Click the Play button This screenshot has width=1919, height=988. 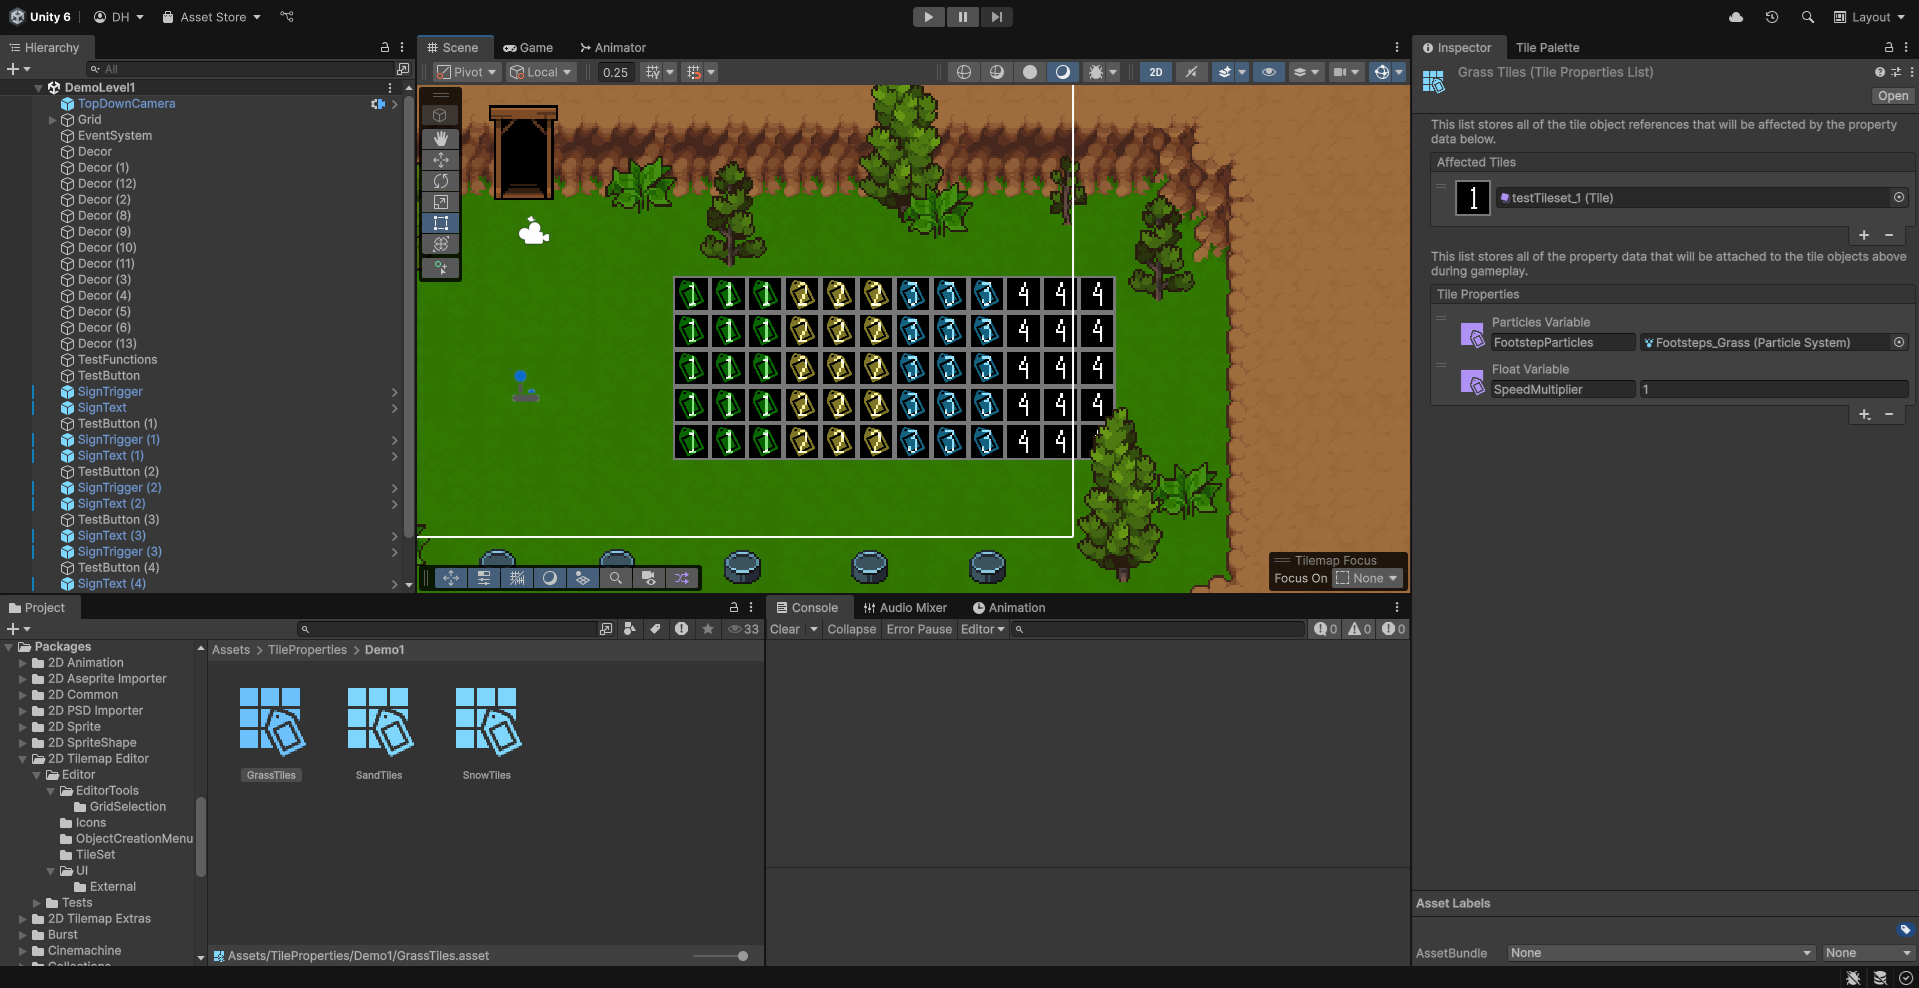coord(928,17)
